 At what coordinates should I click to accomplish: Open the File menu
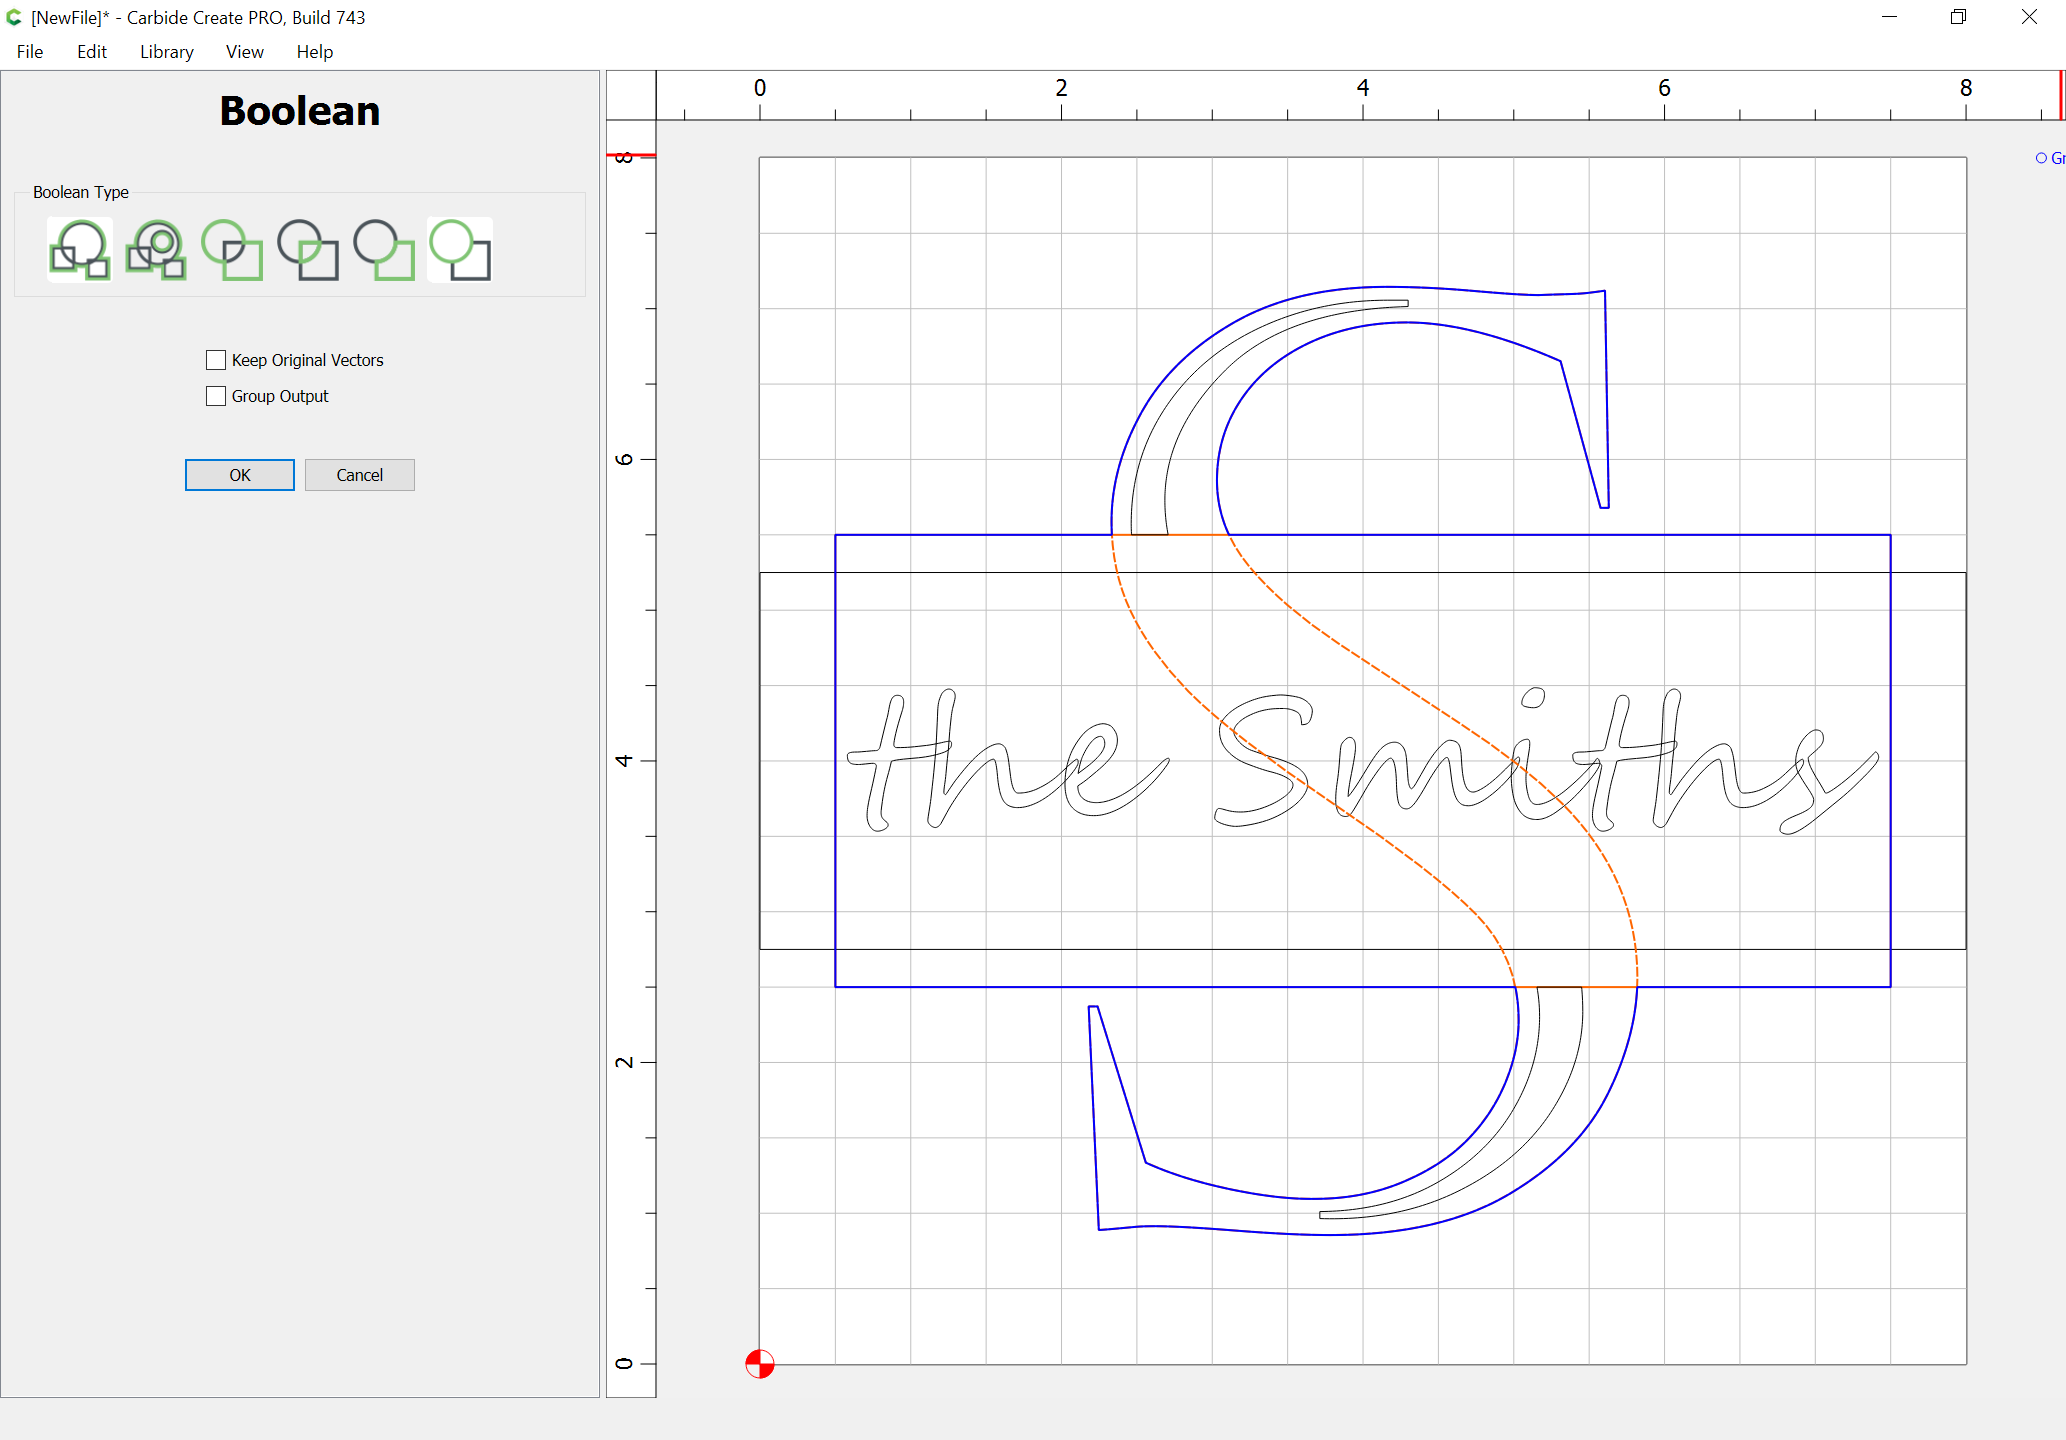[x=30, y=52]
